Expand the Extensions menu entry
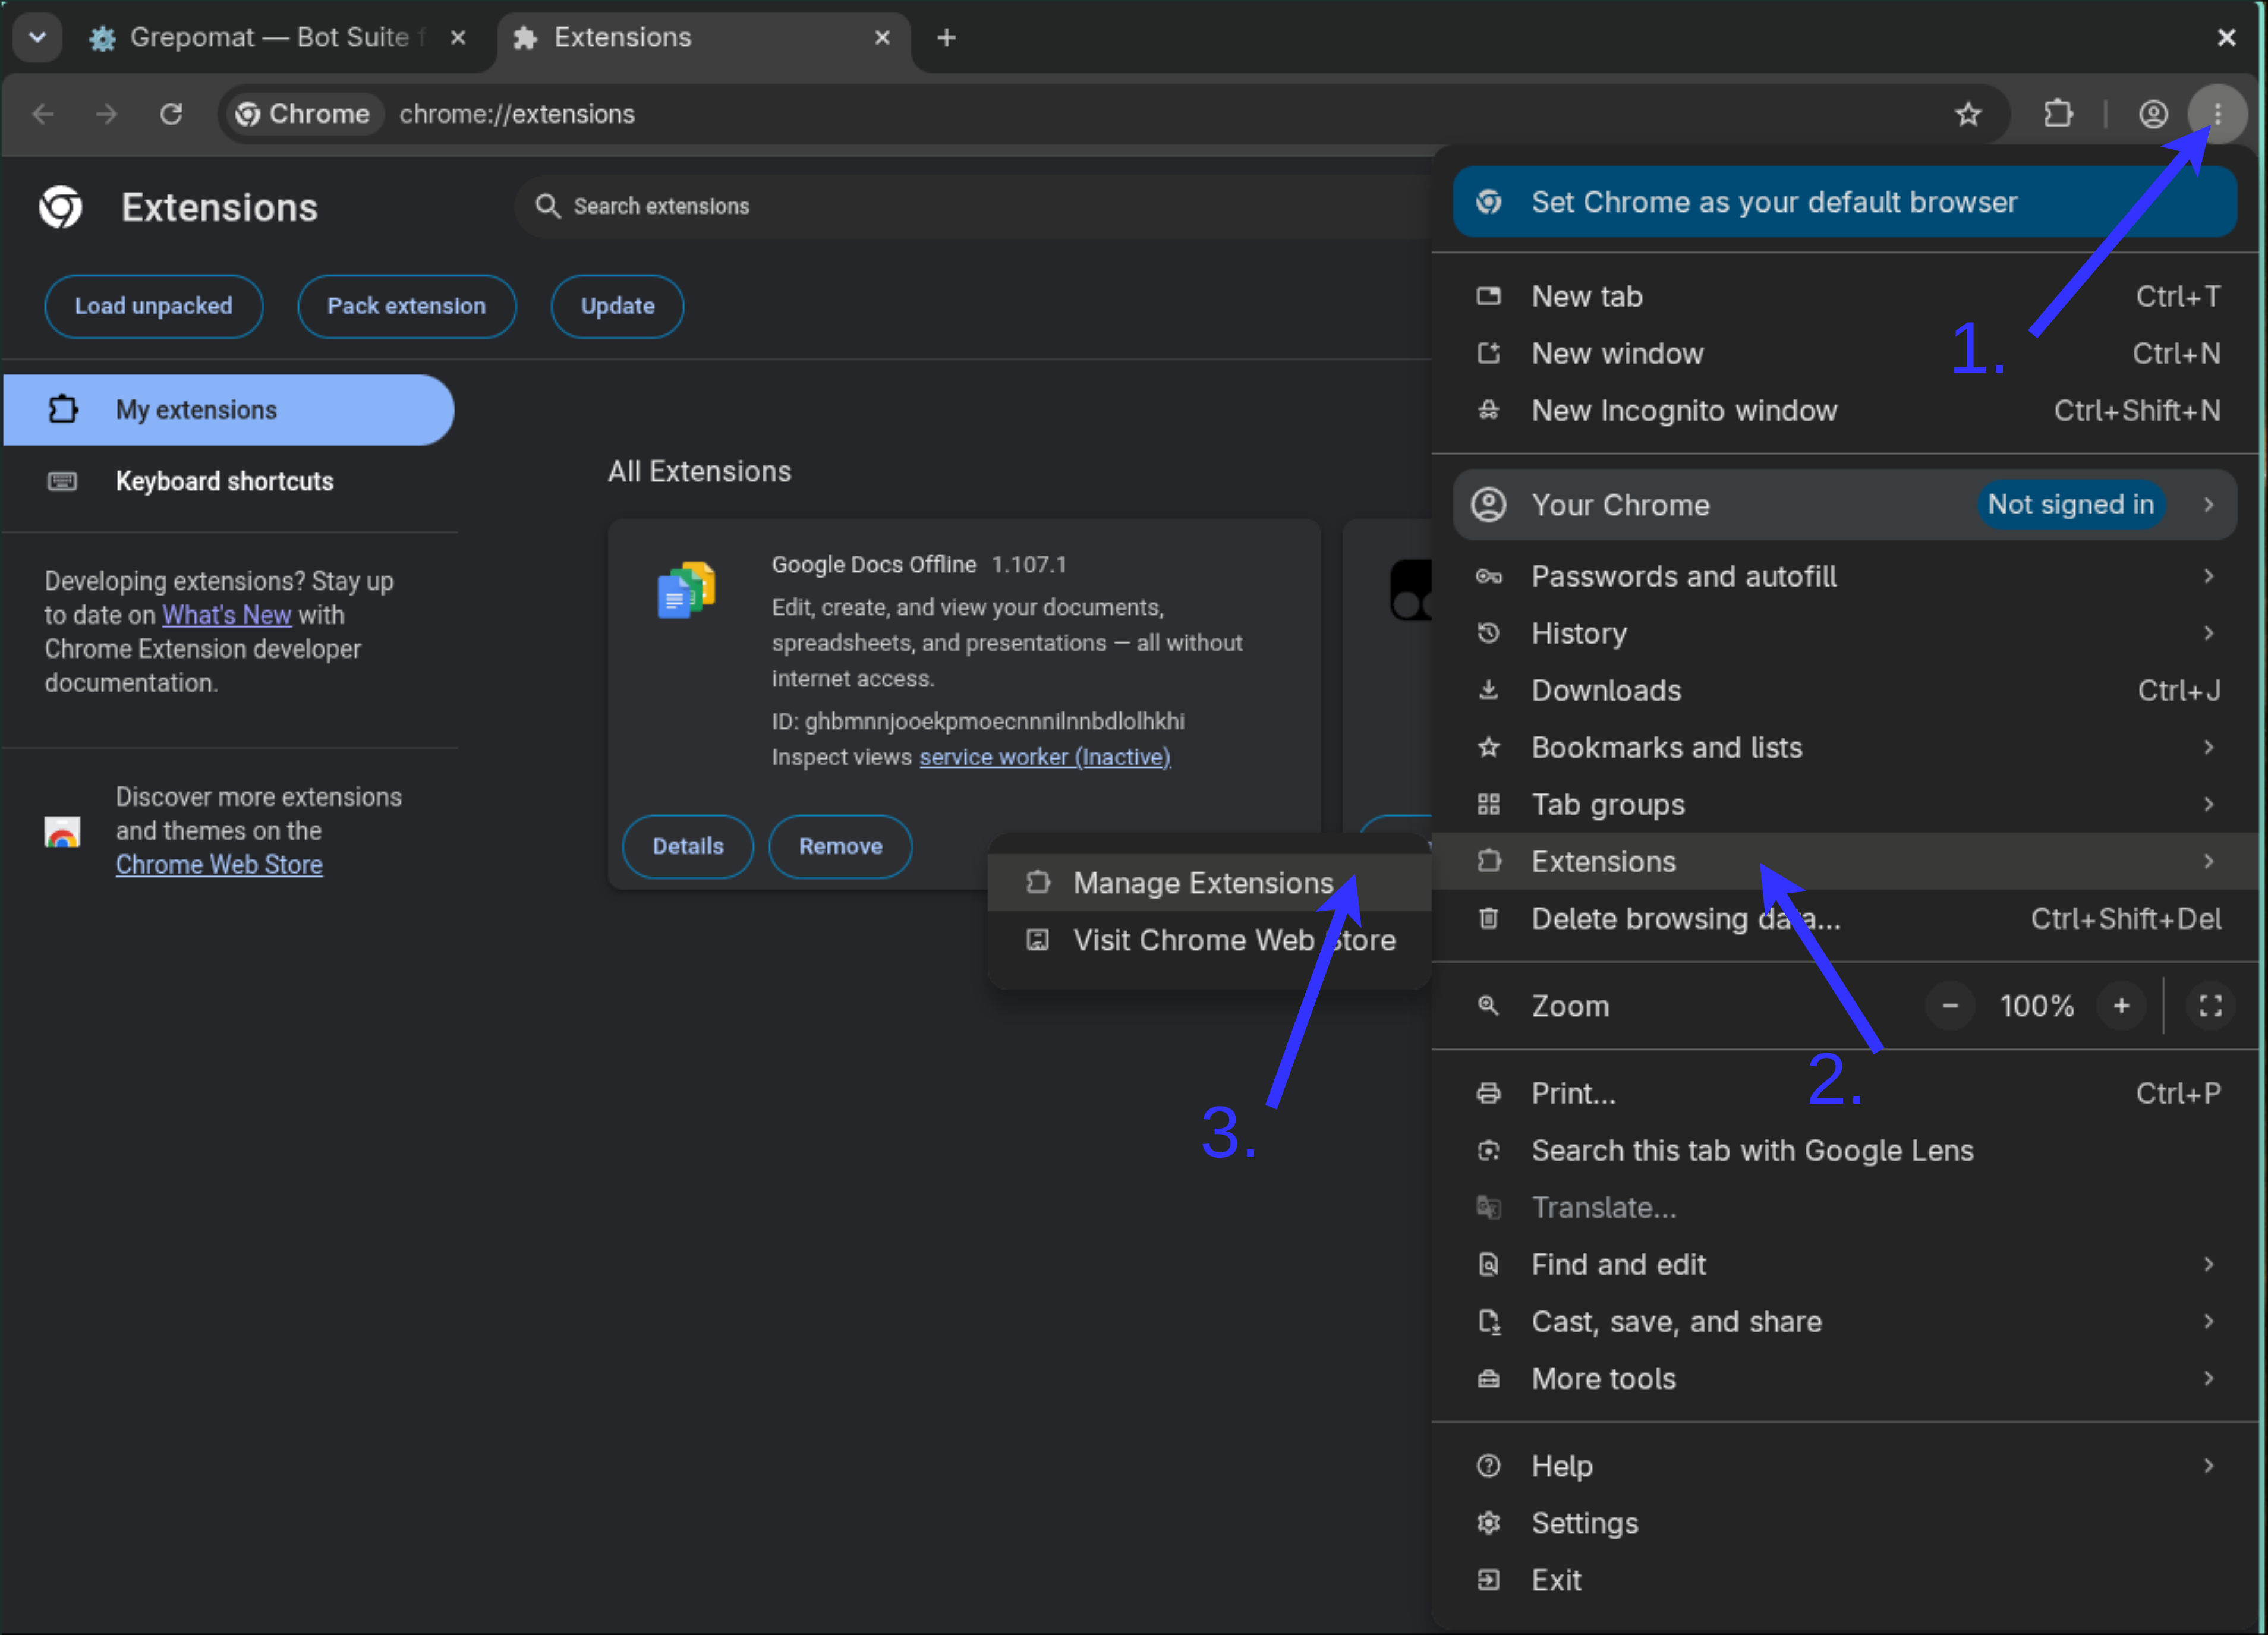 point(1844,861)
